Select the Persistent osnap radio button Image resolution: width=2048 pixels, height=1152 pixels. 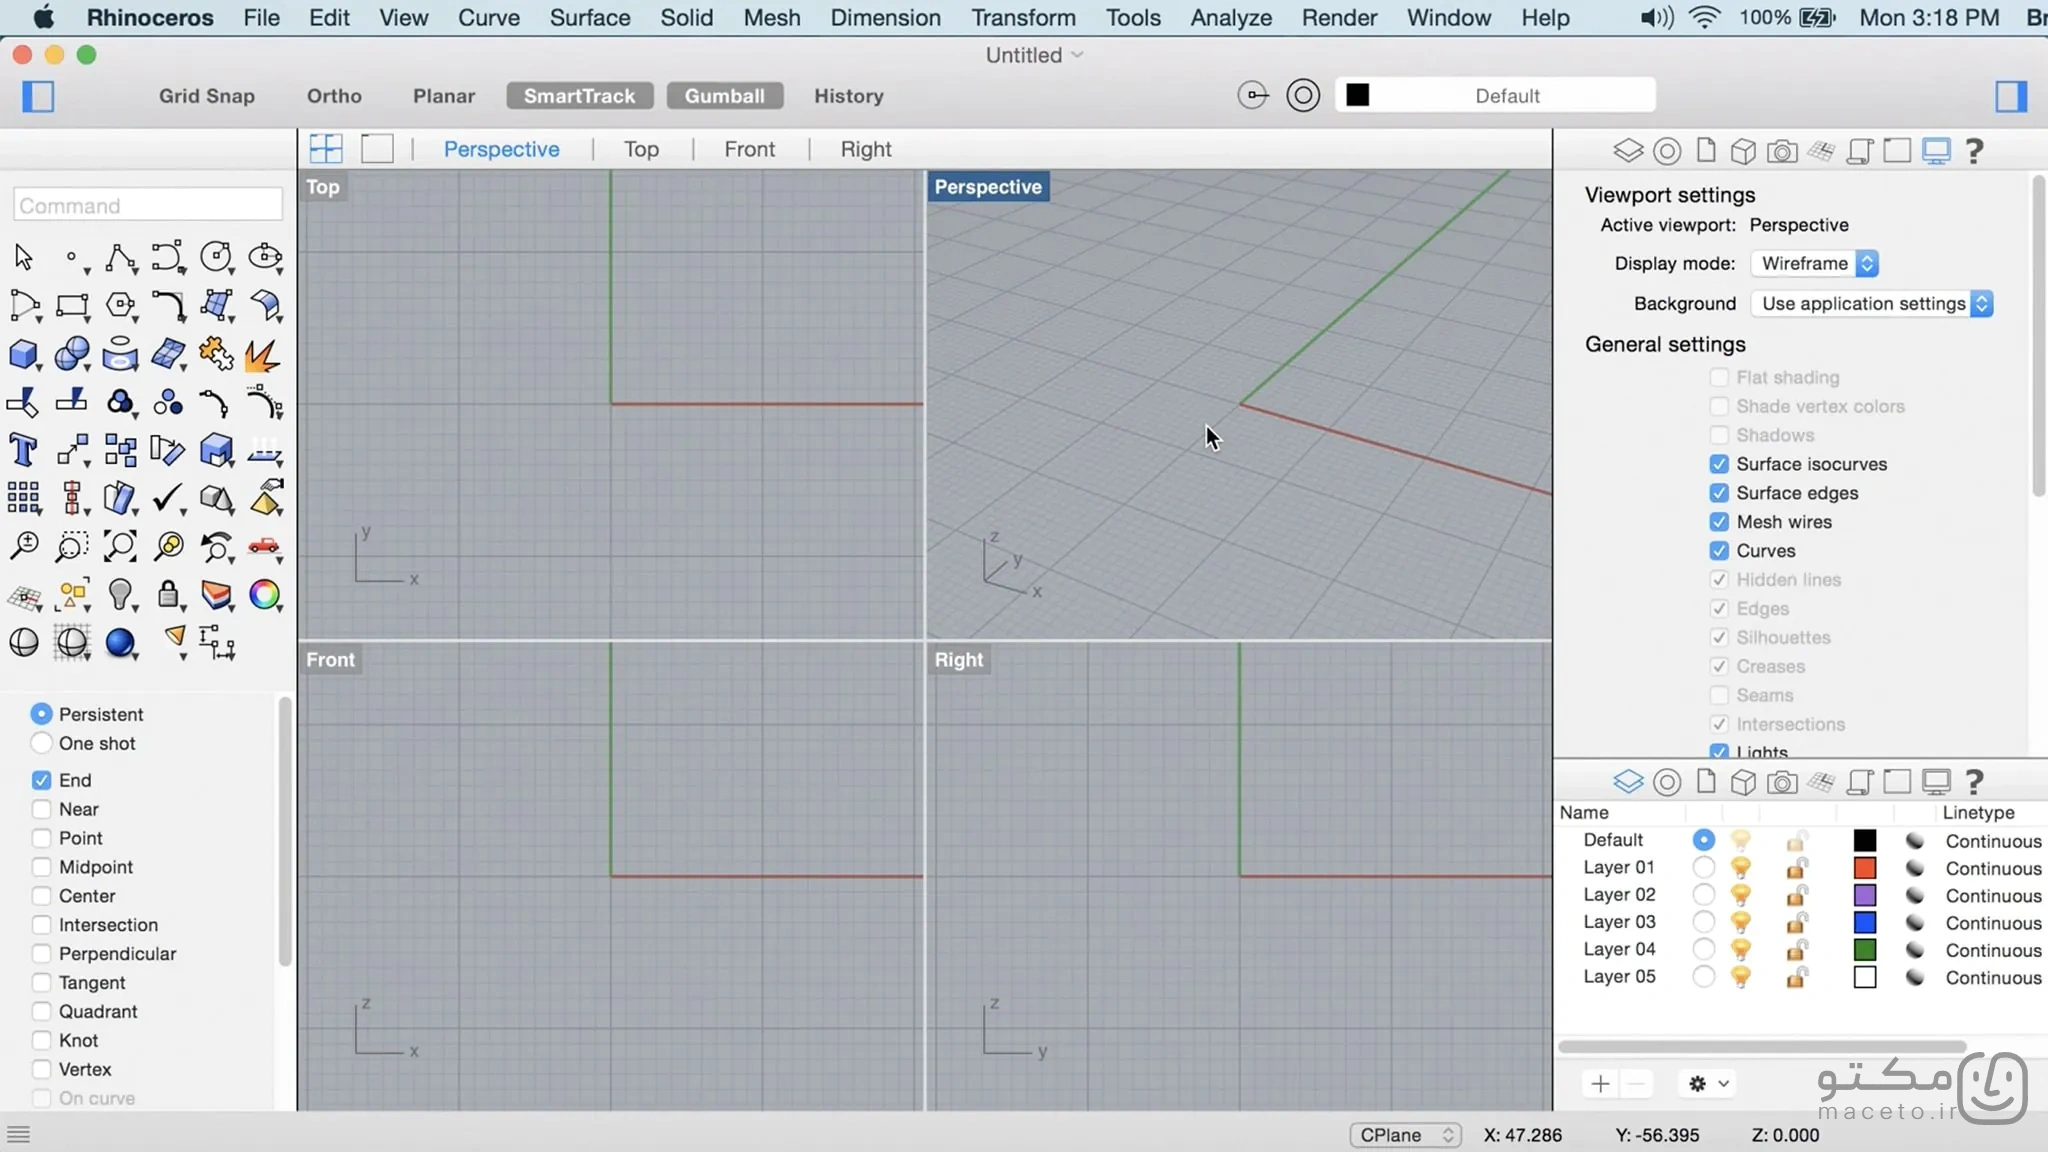tap(41, 714)
